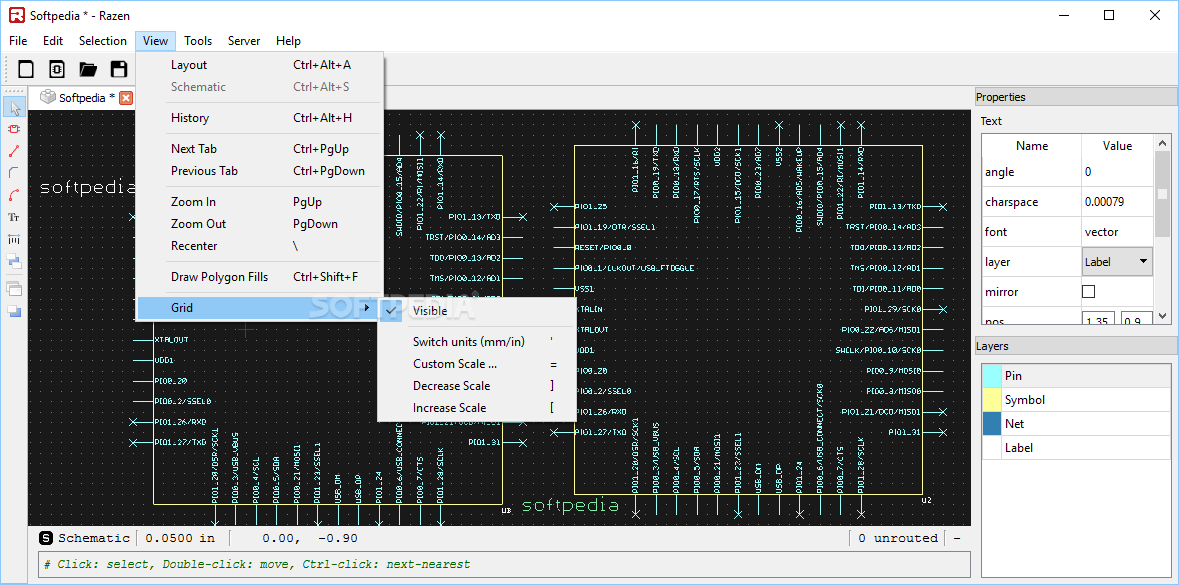
Task: Click the Value column header
Action: point(1117,146)
